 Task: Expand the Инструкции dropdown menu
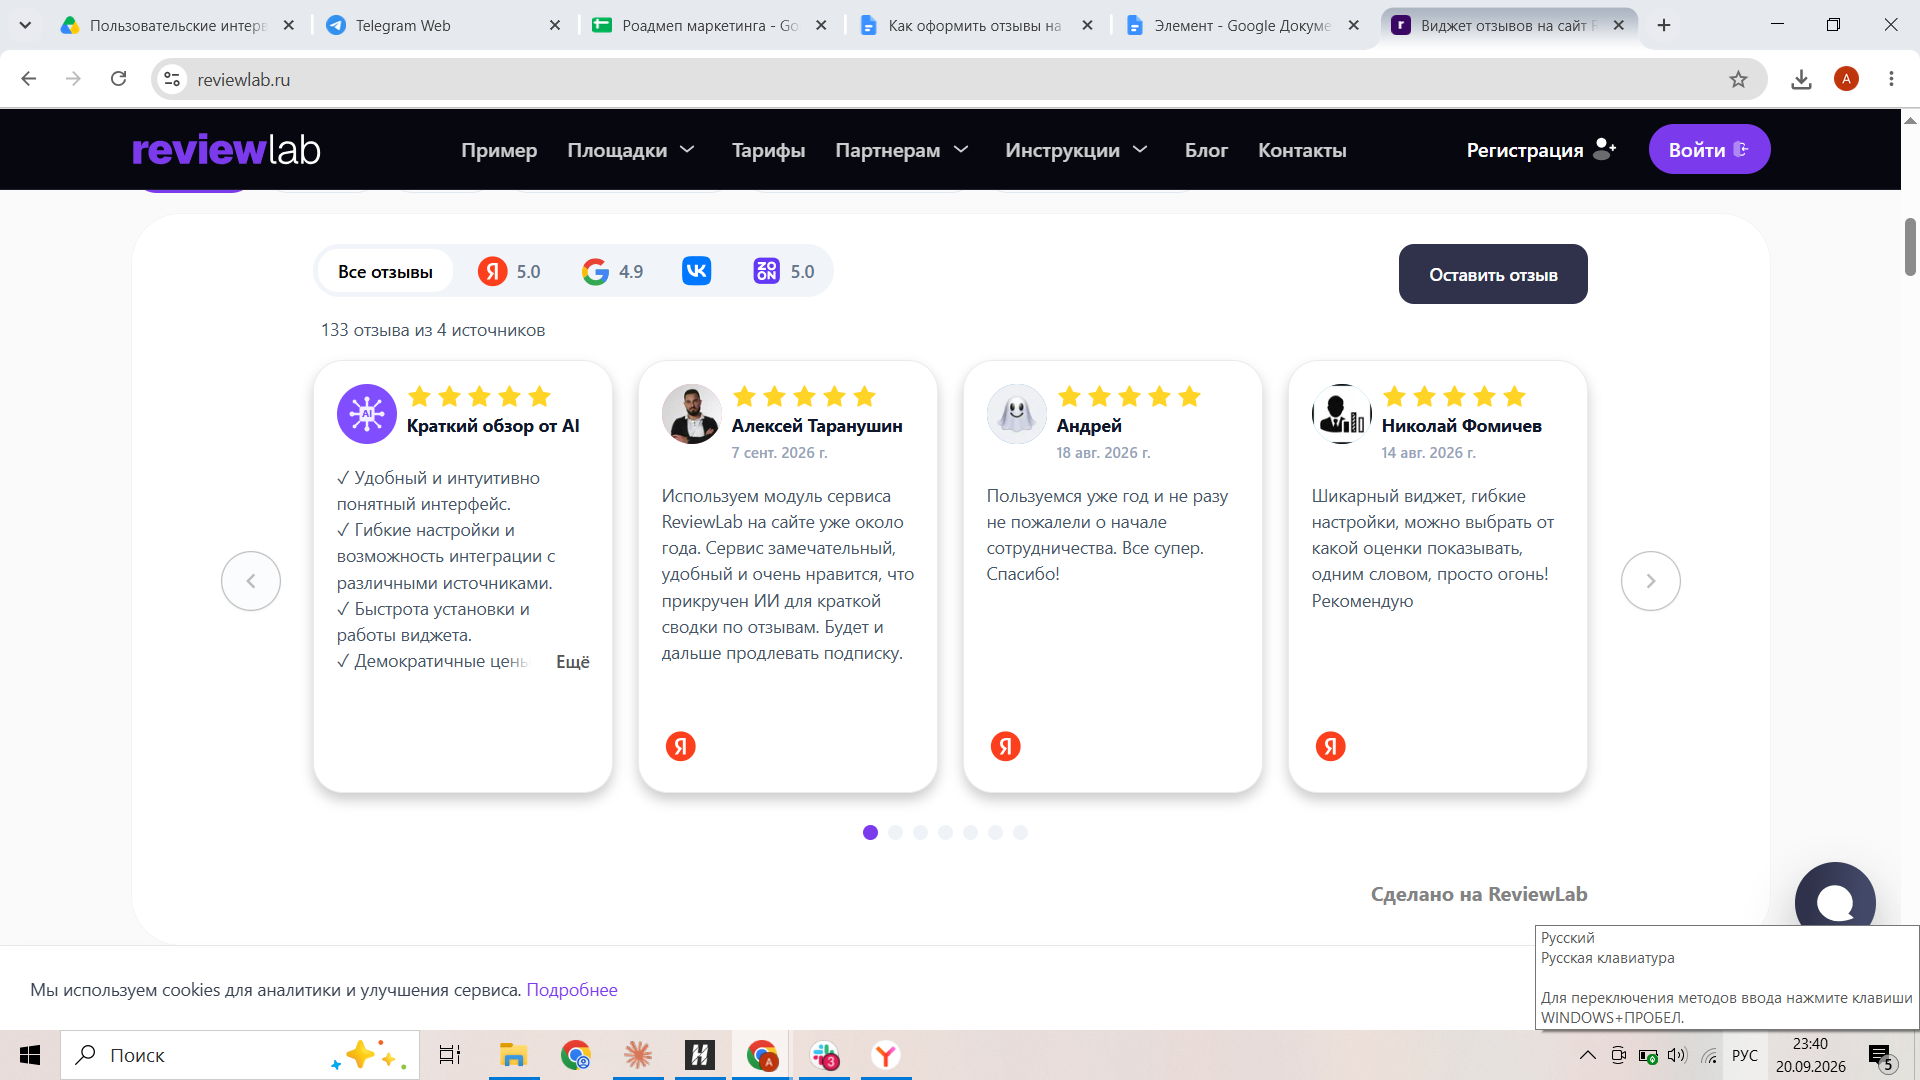click(1076, 150)
